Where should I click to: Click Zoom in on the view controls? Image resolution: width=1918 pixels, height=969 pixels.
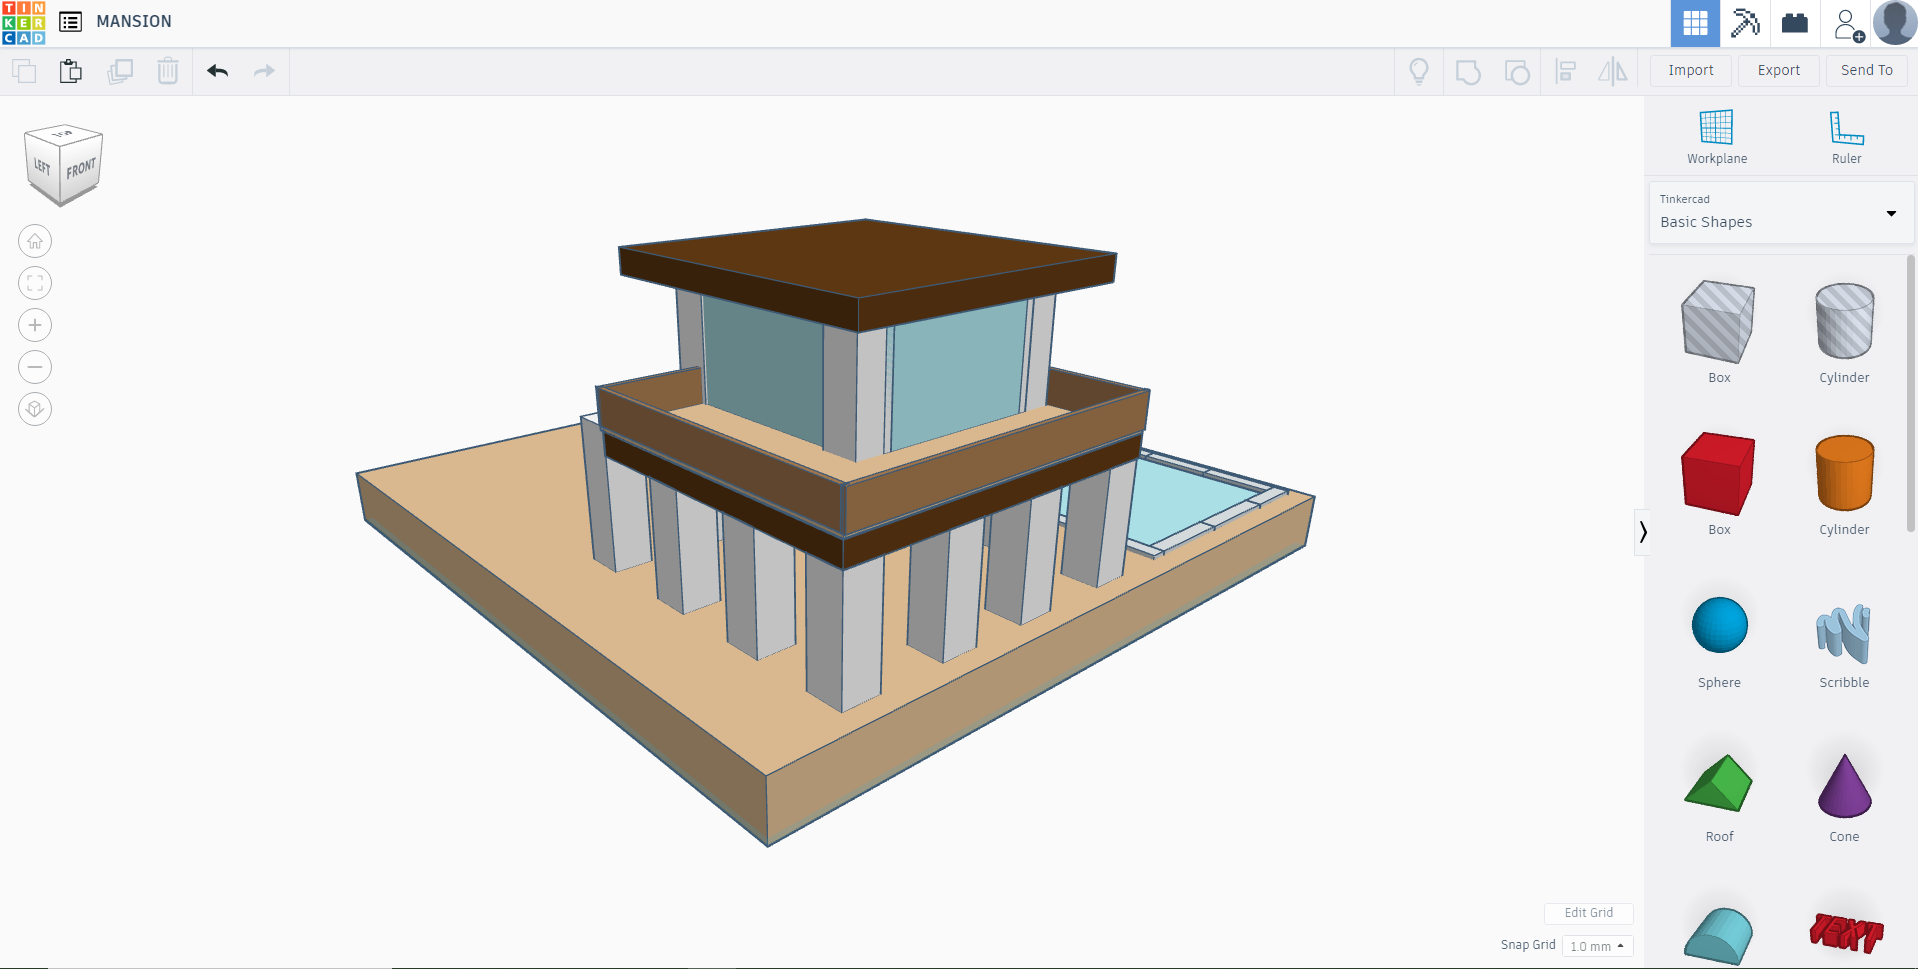tap(35, 324)
